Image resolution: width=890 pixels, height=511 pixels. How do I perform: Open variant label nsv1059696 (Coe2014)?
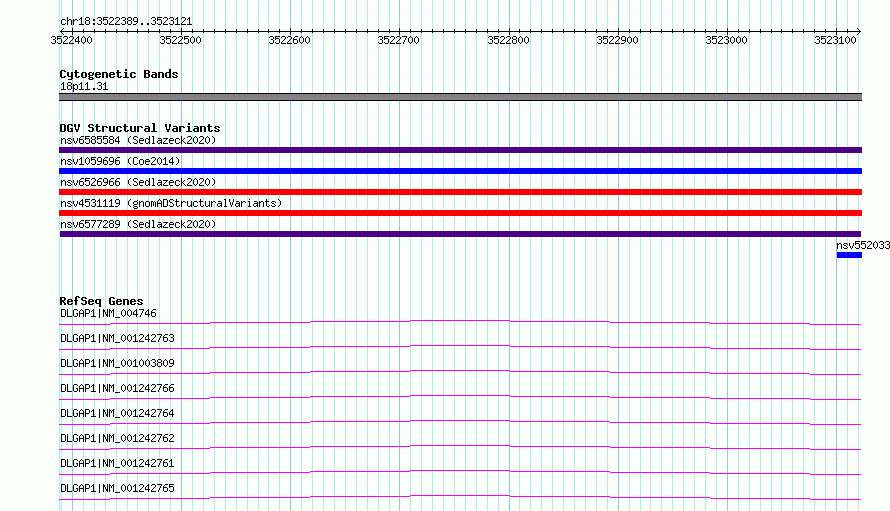[120, 161]
